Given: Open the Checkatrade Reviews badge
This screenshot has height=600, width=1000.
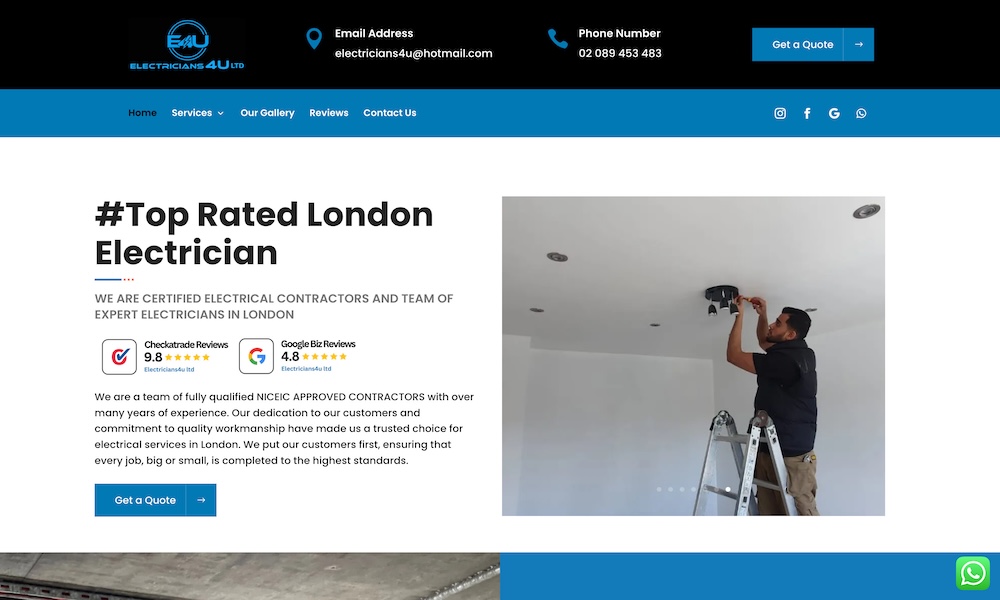Looking at the screenshot, I should (x=165, y=356).
